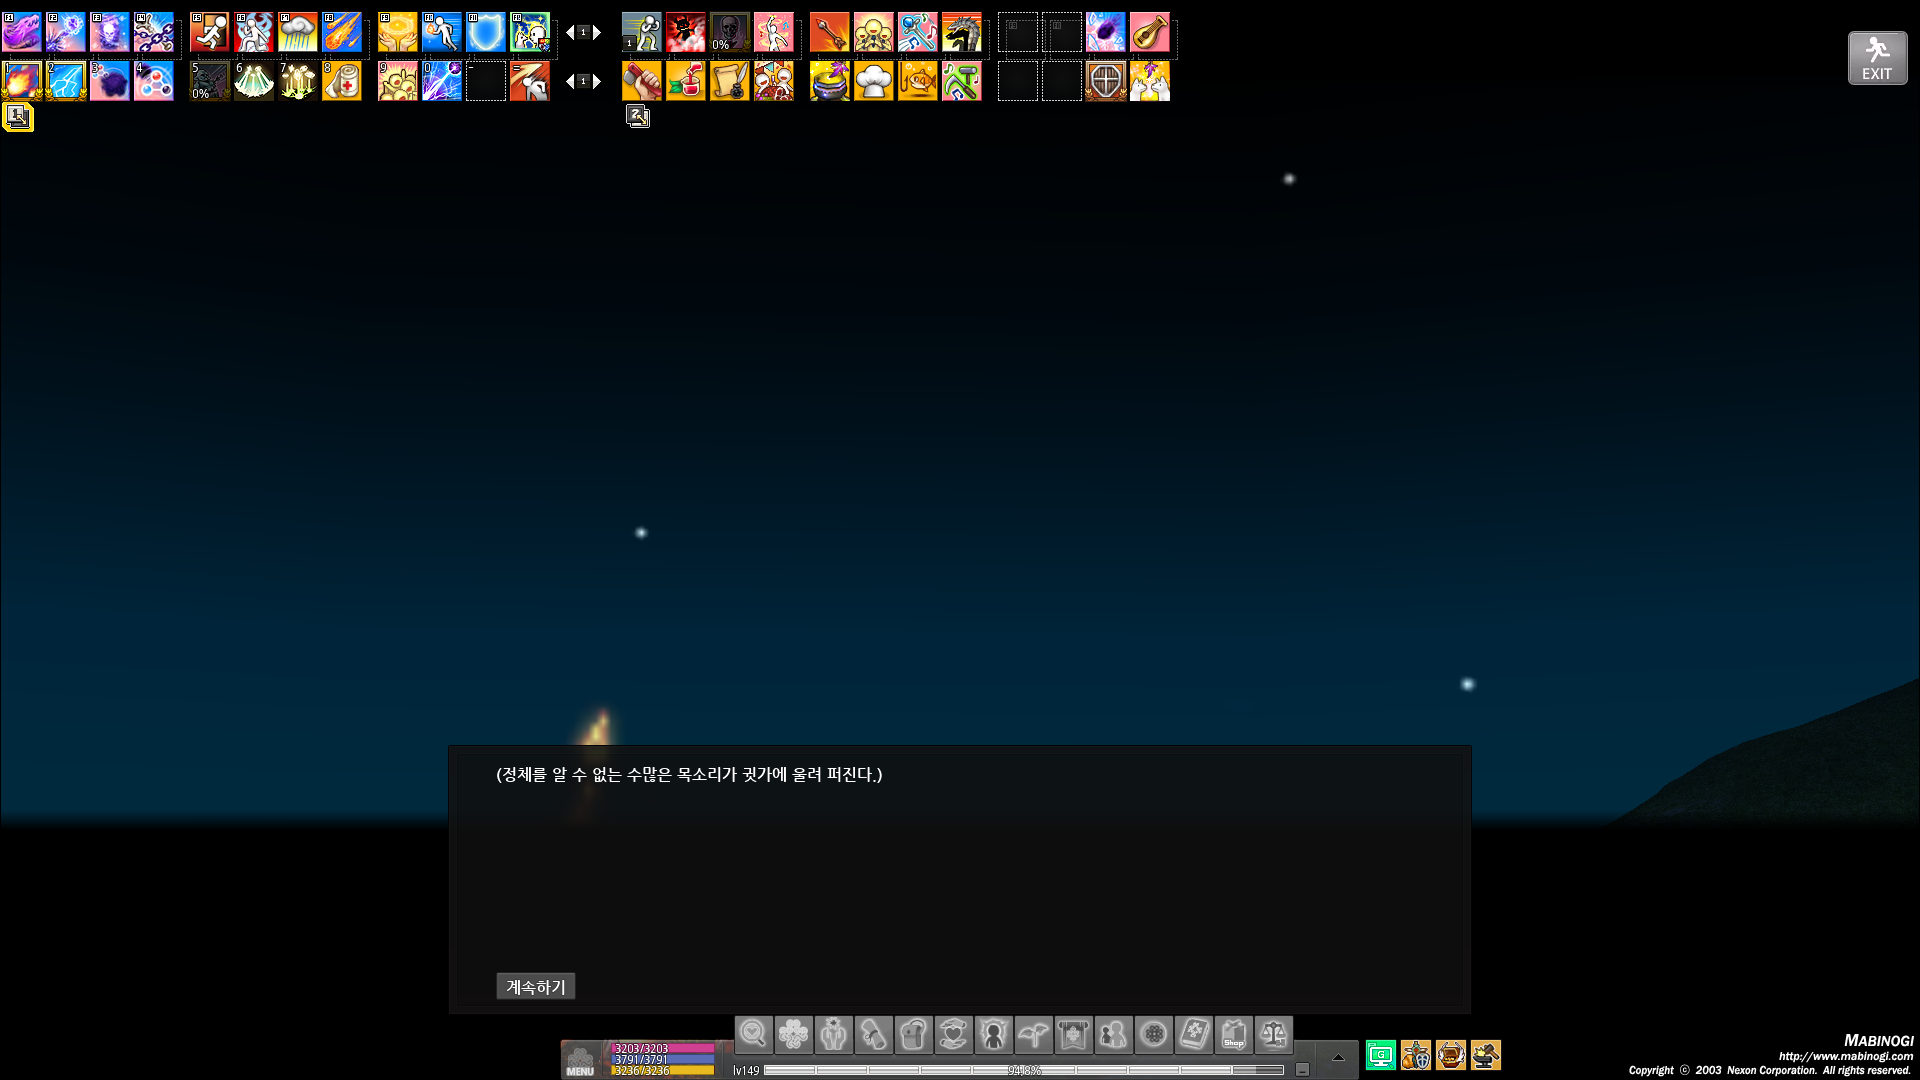
Task: Select the empty hotkey slot marked minus
Action: [486, 81]
